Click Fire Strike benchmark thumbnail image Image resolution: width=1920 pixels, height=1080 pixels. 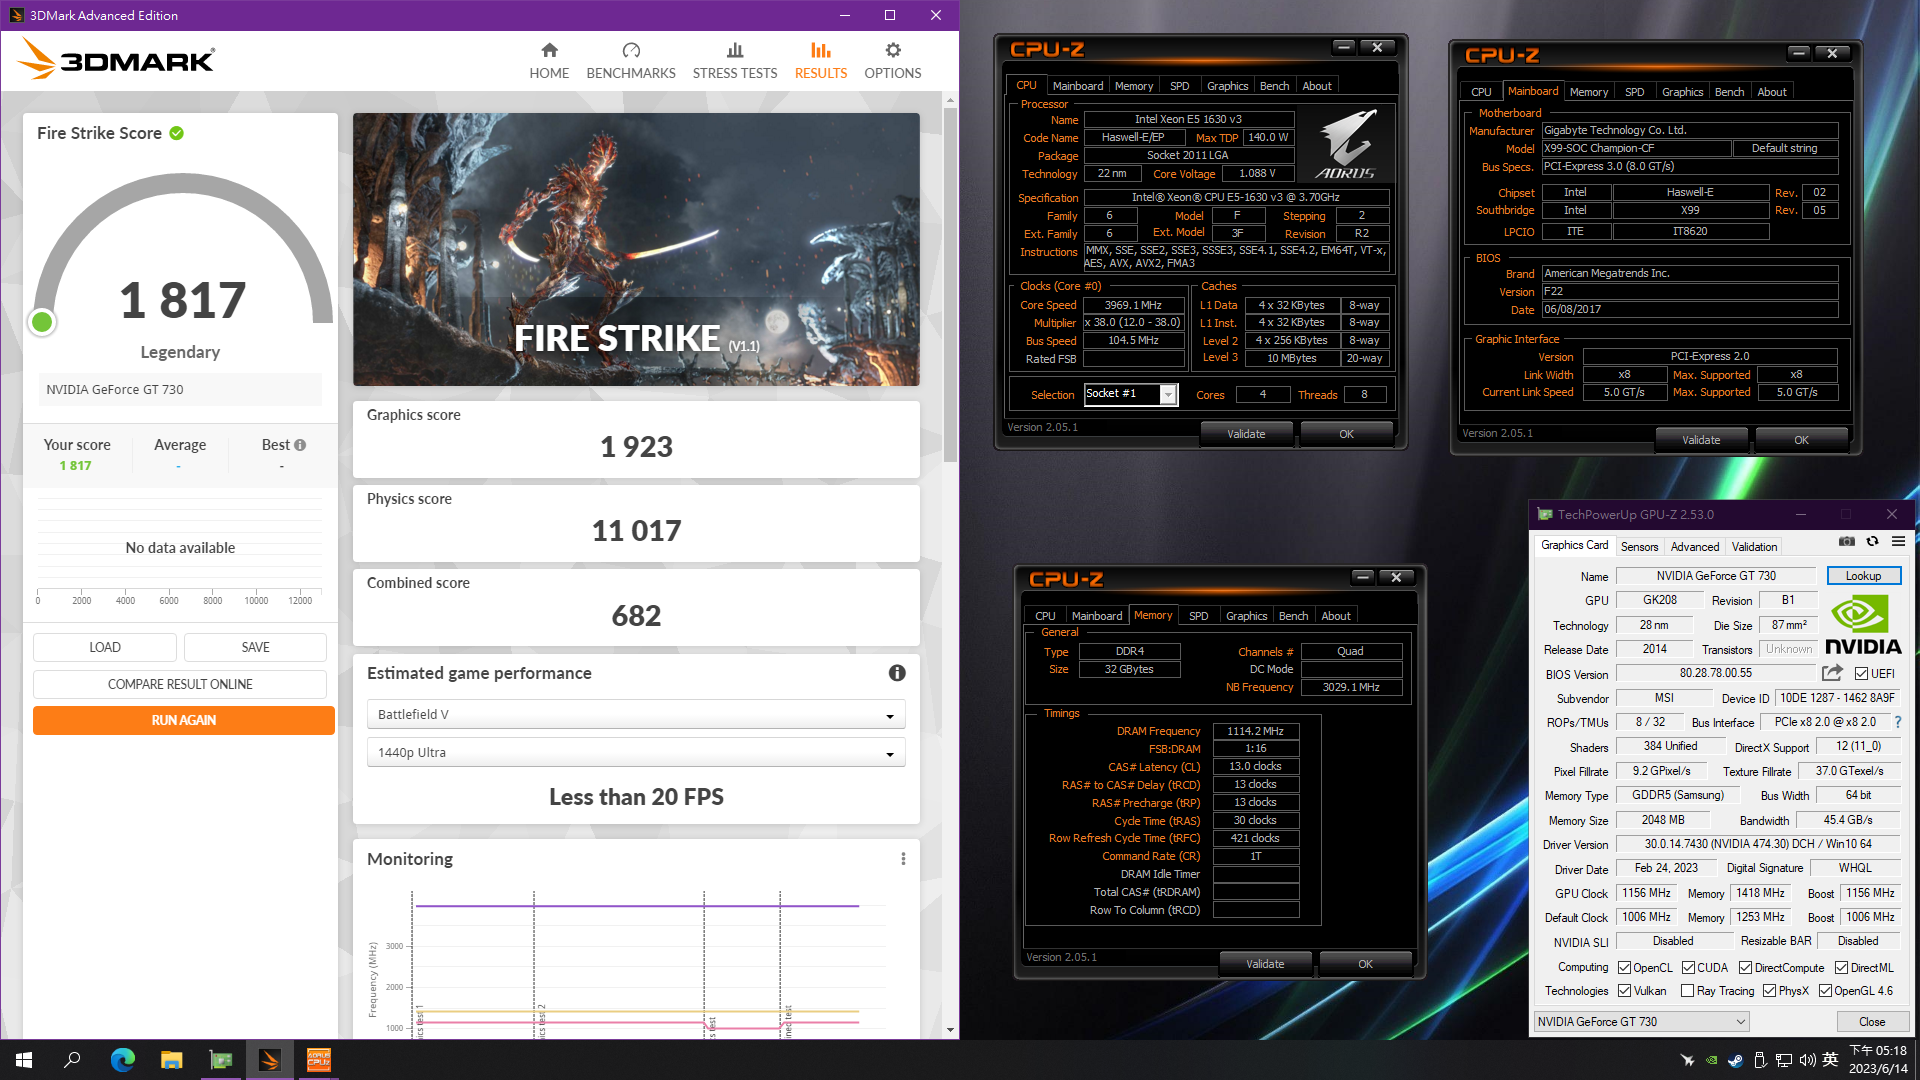[x=636, y=249]
